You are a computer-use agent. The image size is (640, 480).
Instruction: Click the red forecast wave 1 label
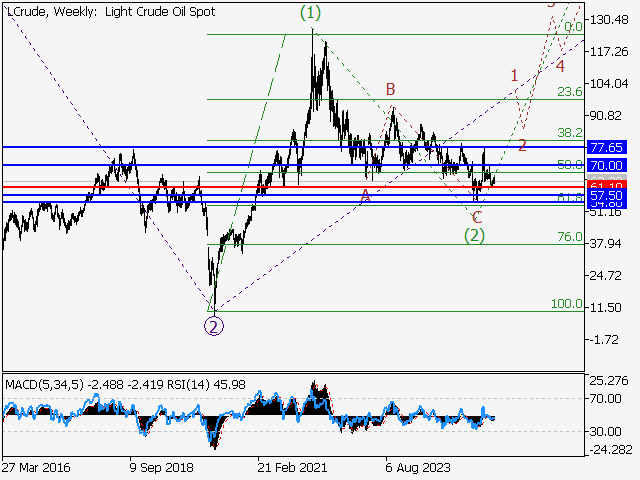pyautogui.click(x=514, y=75)
